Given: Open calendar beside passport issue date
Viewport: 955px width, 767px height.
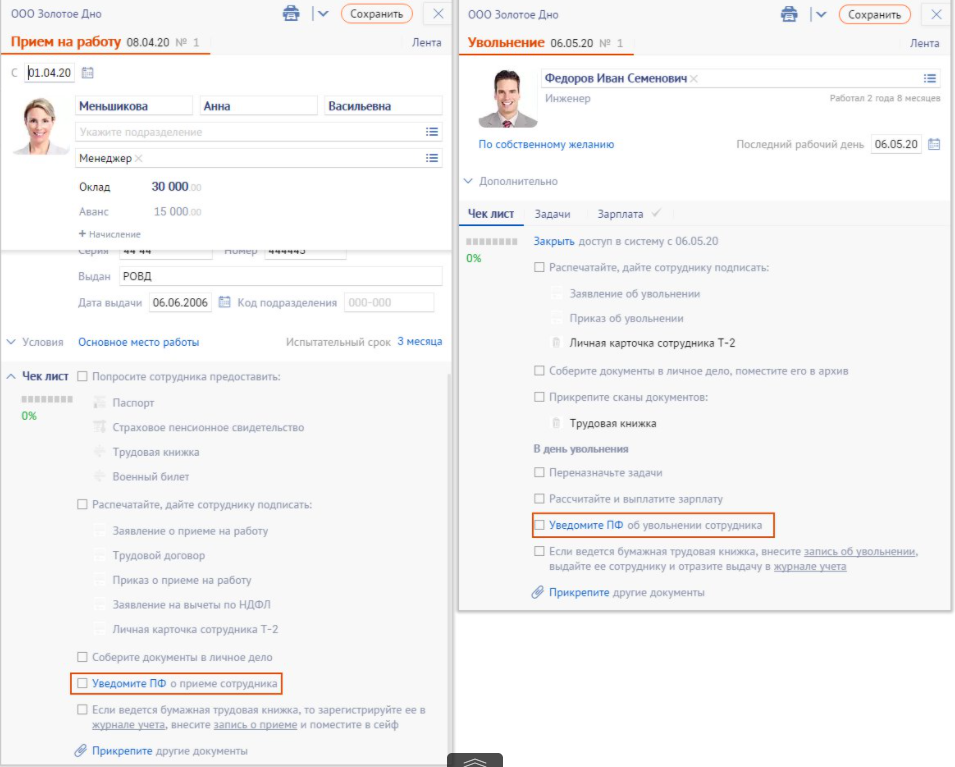Looking at the screenshot, I should click(224, 302).
